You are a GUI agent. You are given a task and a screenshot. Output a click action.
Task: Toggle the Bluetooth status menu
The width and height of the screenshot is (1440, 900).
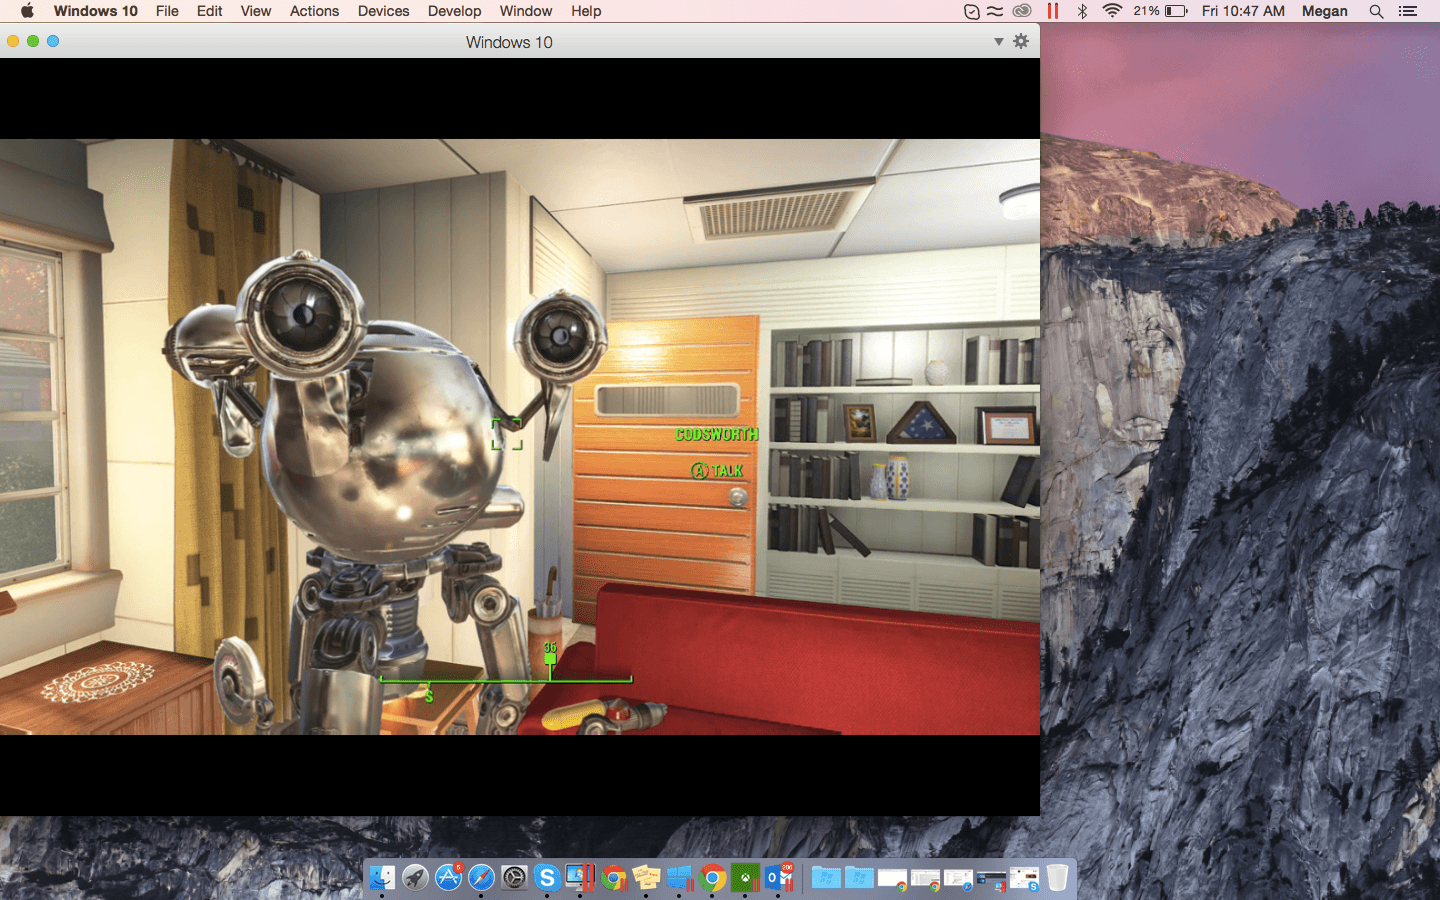click(1082, 11)
